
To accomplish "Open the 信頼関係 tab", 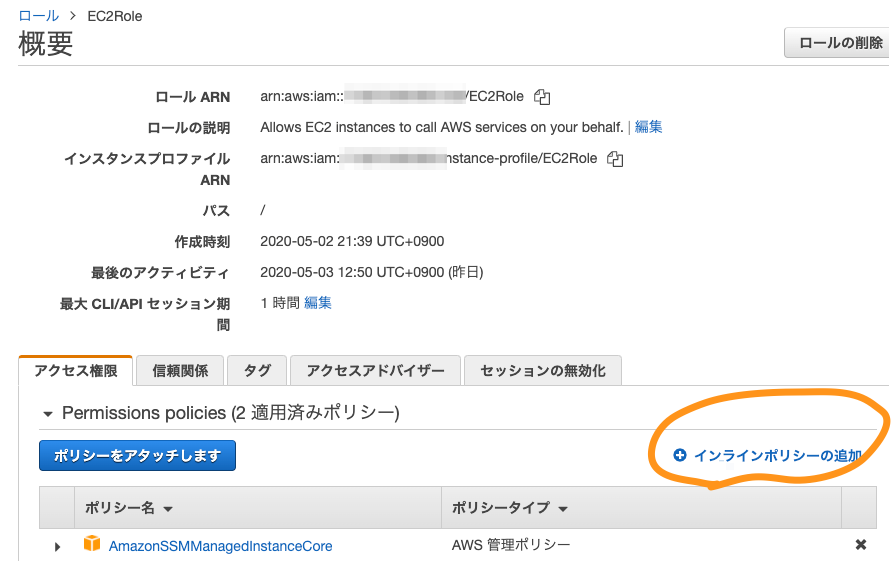I will (x=180, y=371).
